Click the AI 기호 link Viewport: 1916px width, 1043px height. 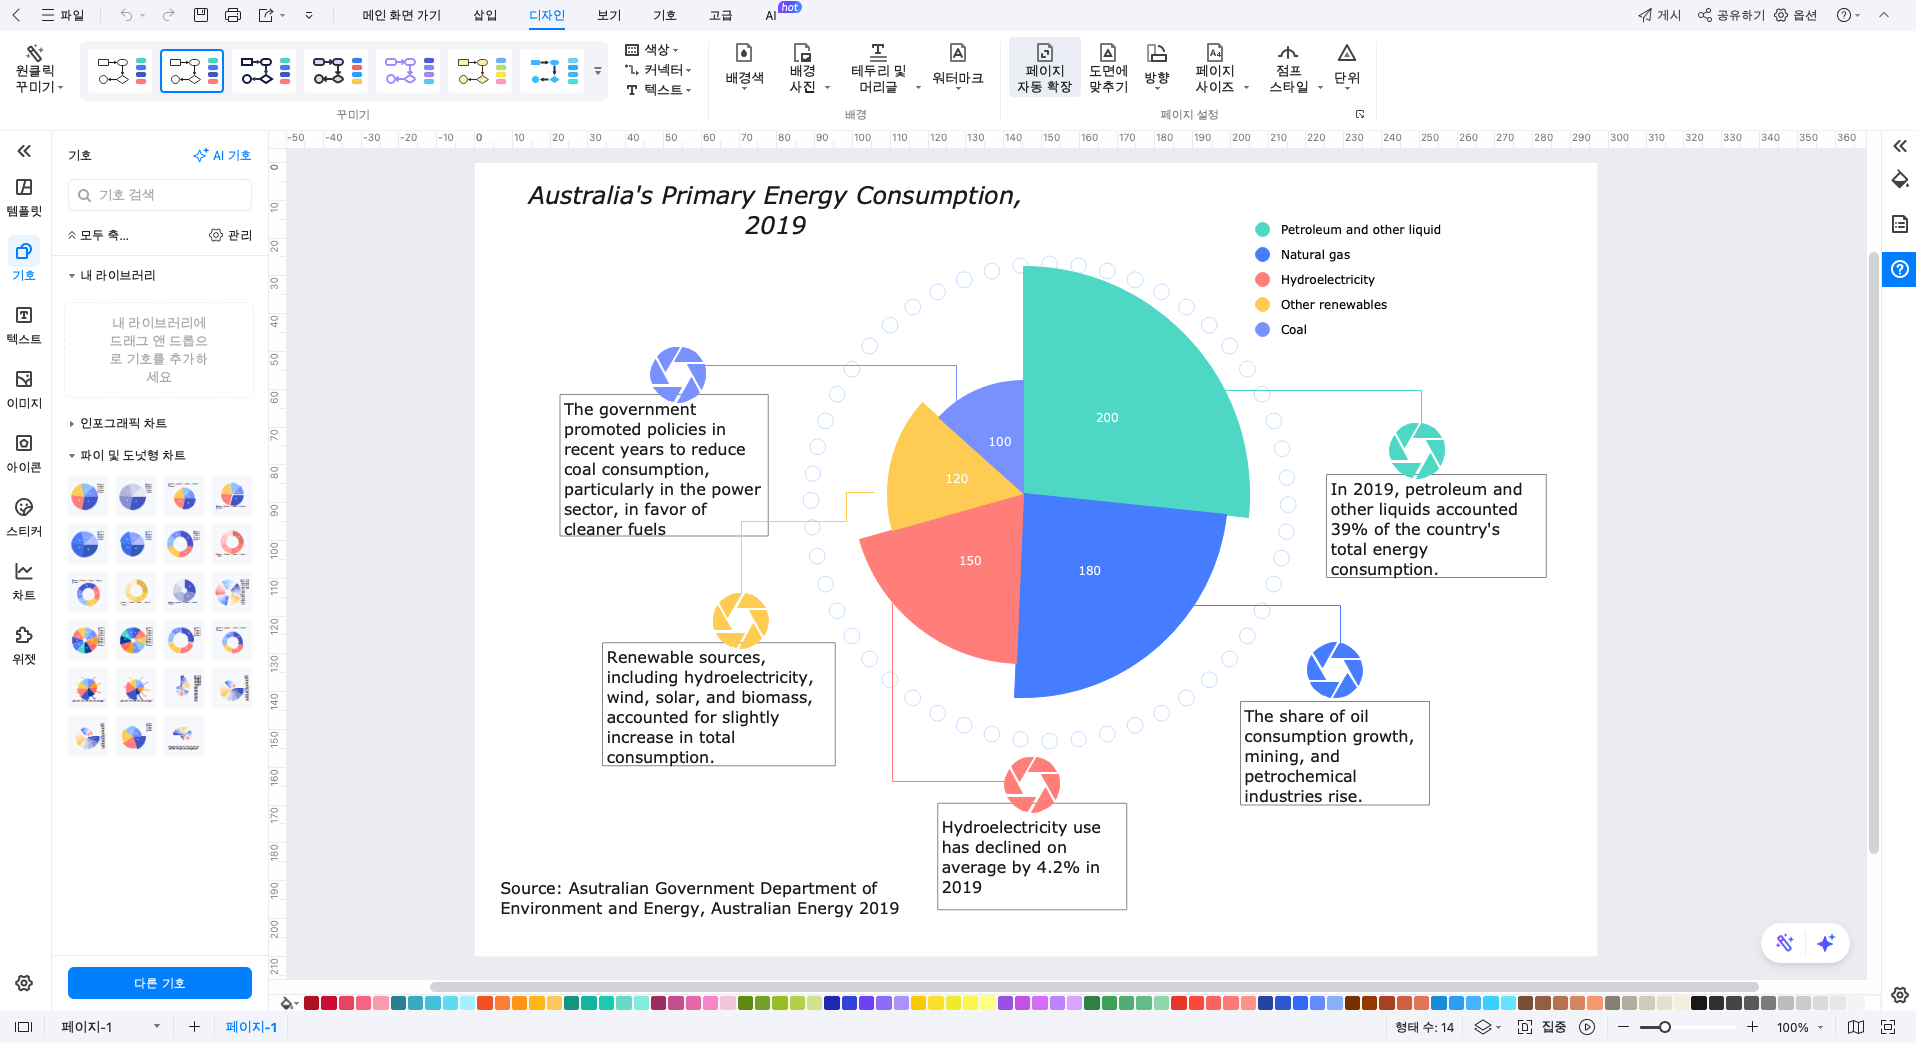tap(222, 155)
